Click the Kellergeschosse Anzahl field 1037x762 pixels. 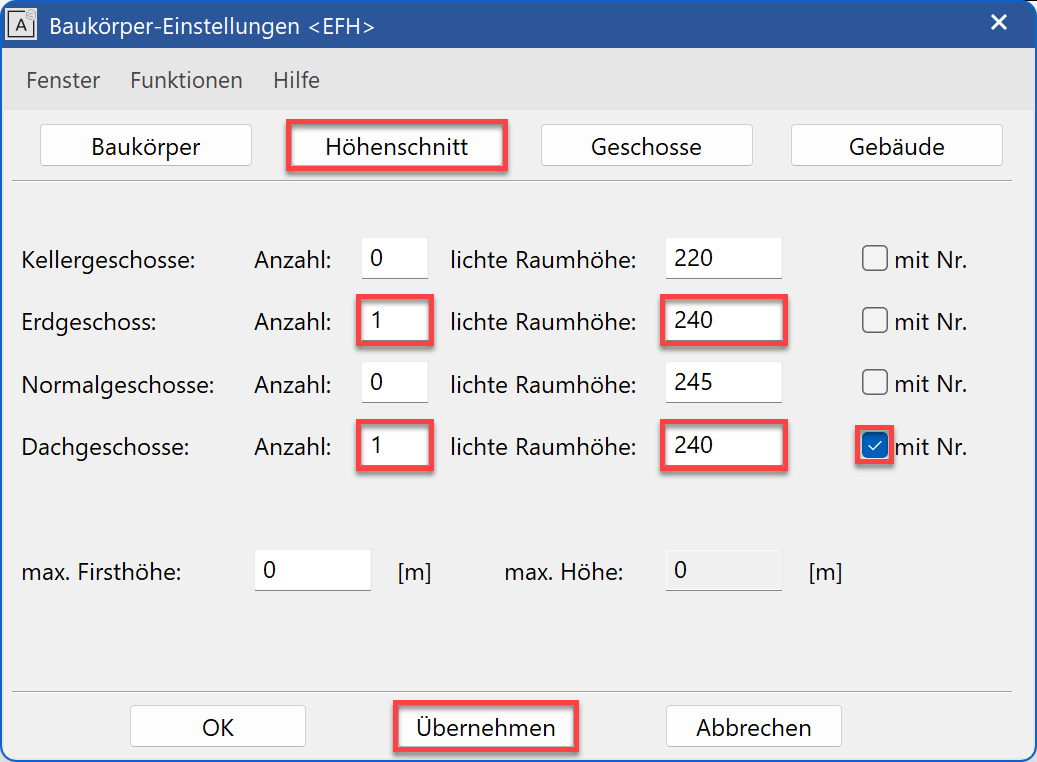click(x=394, y=259)
